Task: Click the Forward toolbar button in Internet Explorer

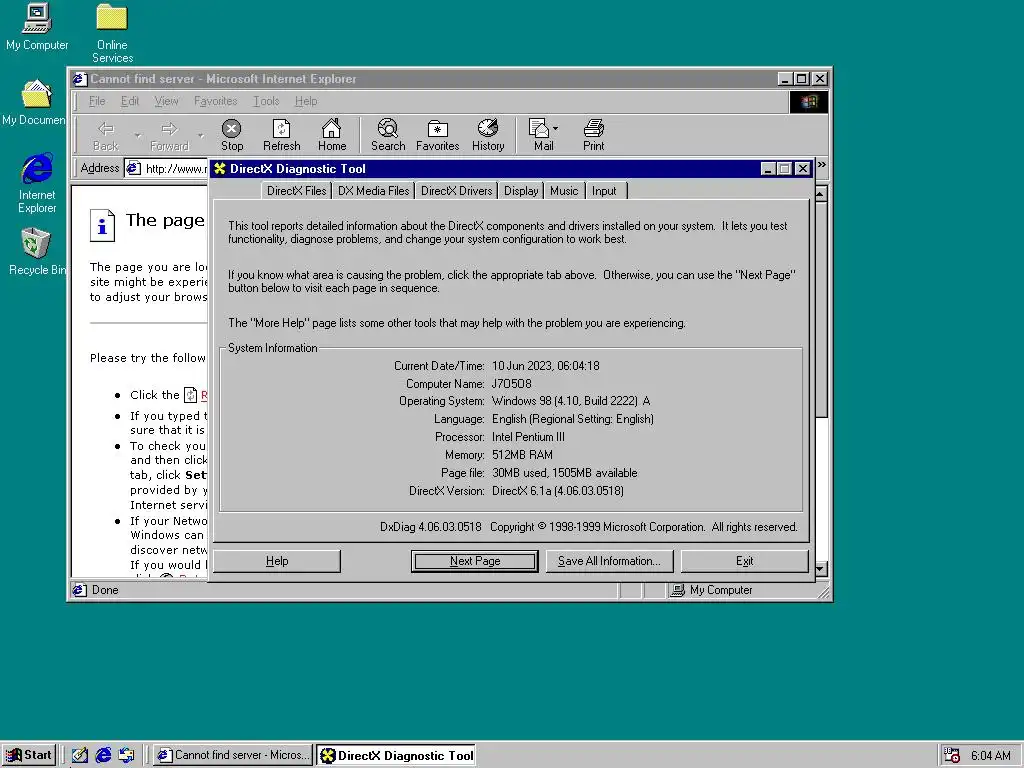Action: click(x=169, y=136)
